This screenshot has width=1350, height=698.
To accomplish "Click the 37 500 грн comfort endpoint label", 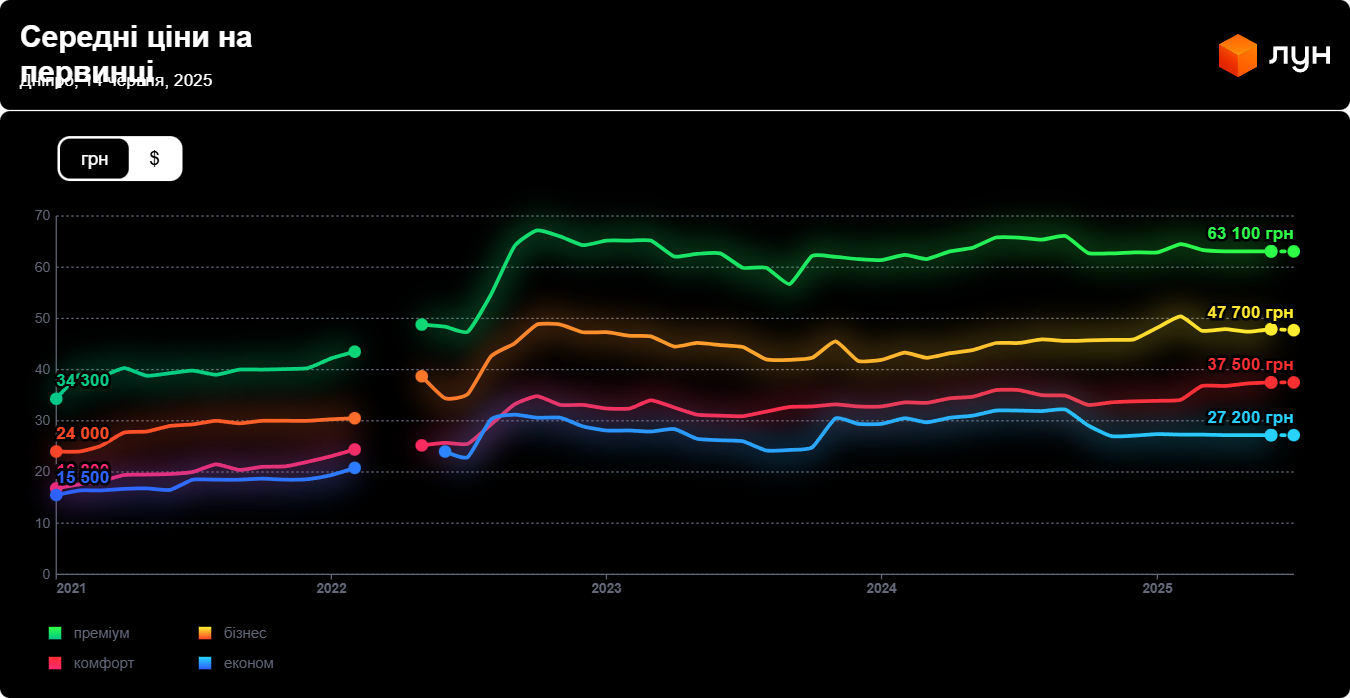I will (1250, 365).
